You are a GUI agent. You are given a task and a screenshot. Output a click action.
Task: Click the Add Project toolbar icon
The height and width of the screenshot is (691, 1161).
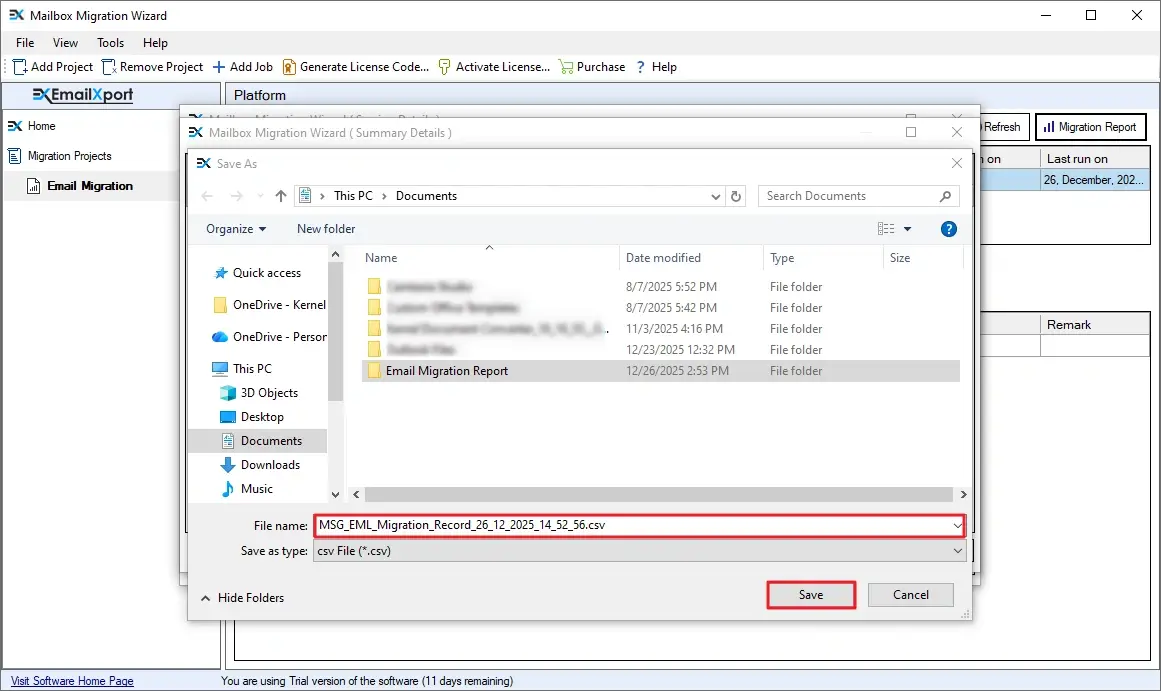pos(20,67)
